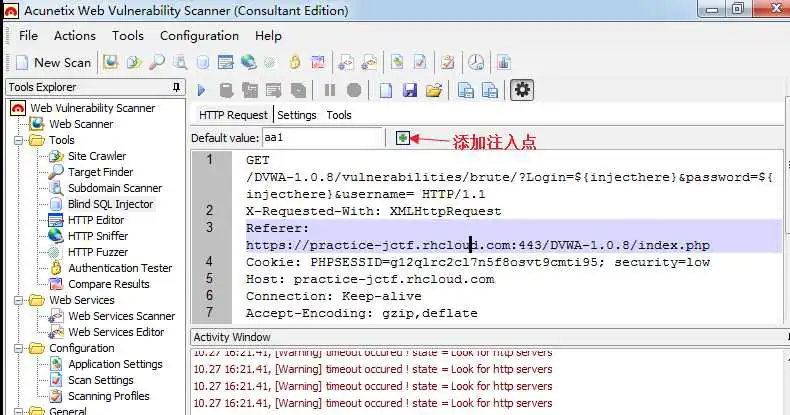Pin the Tools Explorer panel
The height and width of the screenshot is (415, 790).
click(x=176, y=87)
